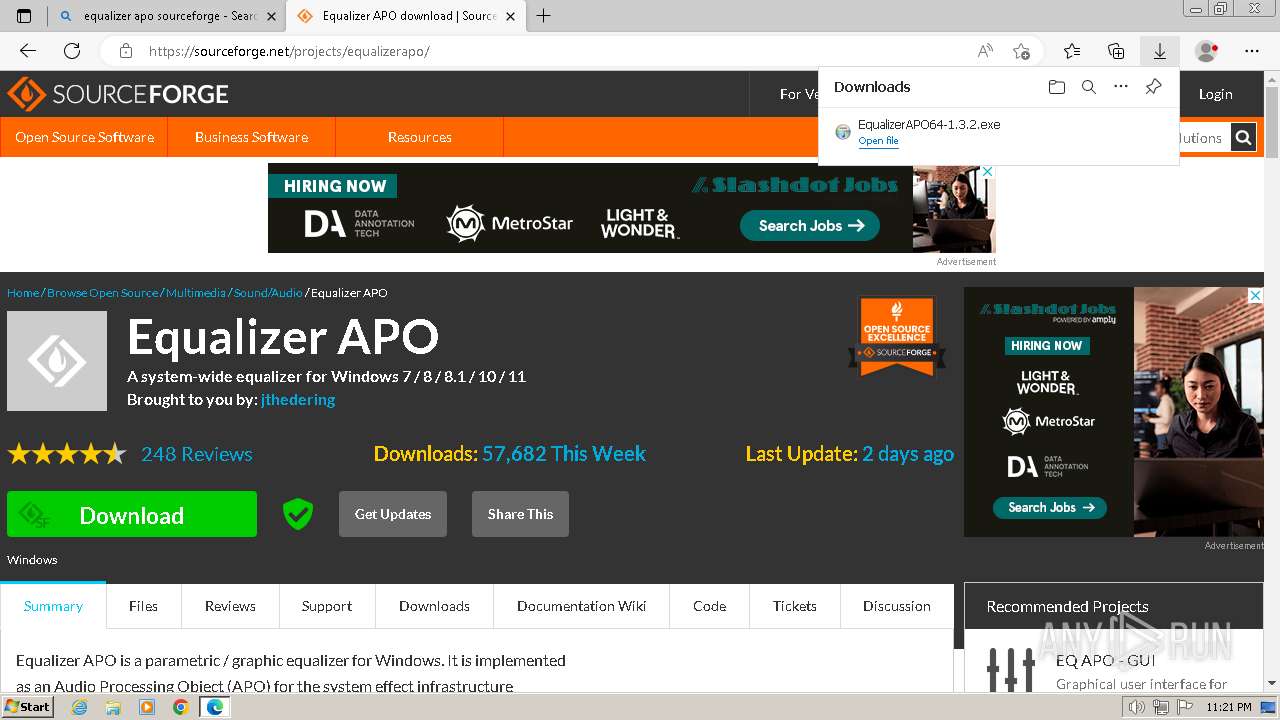The width and height of the screenshot is (1280, 720).
Task: Open the Resources menu
Action: tap(420, 137)
